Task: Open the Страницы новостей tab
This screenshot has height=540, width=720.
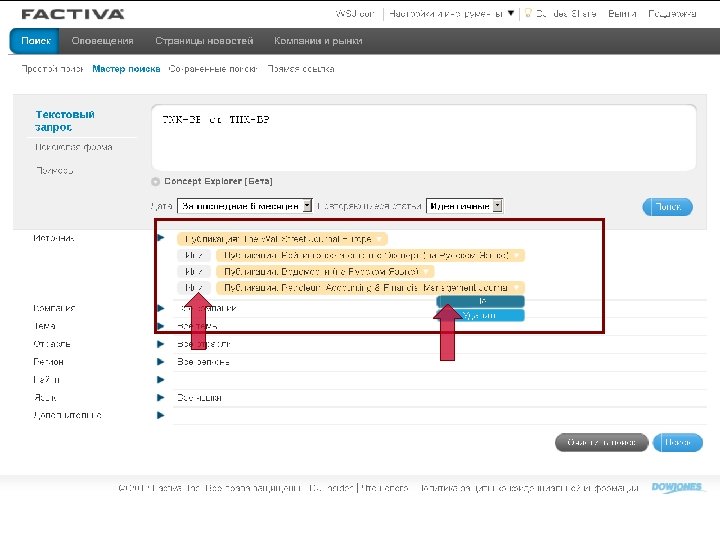Action: pyautogui.click(x=204, y=41)
